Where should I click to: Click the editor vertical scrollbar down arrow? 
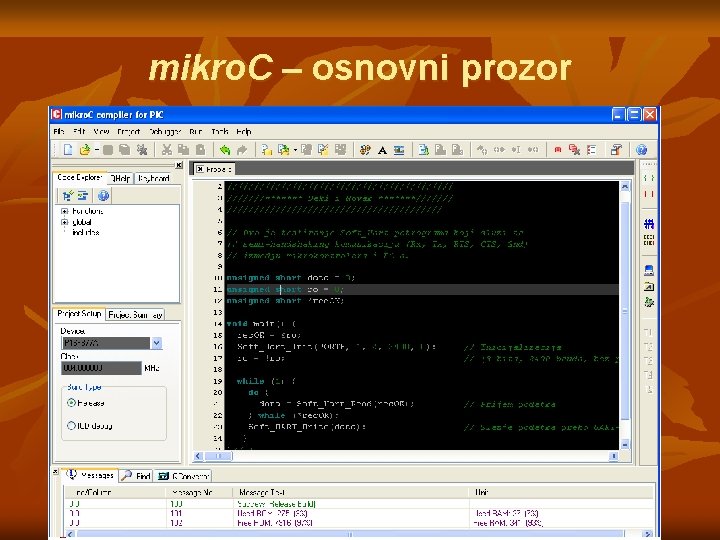pyautogui.click(x=625, y=444)
